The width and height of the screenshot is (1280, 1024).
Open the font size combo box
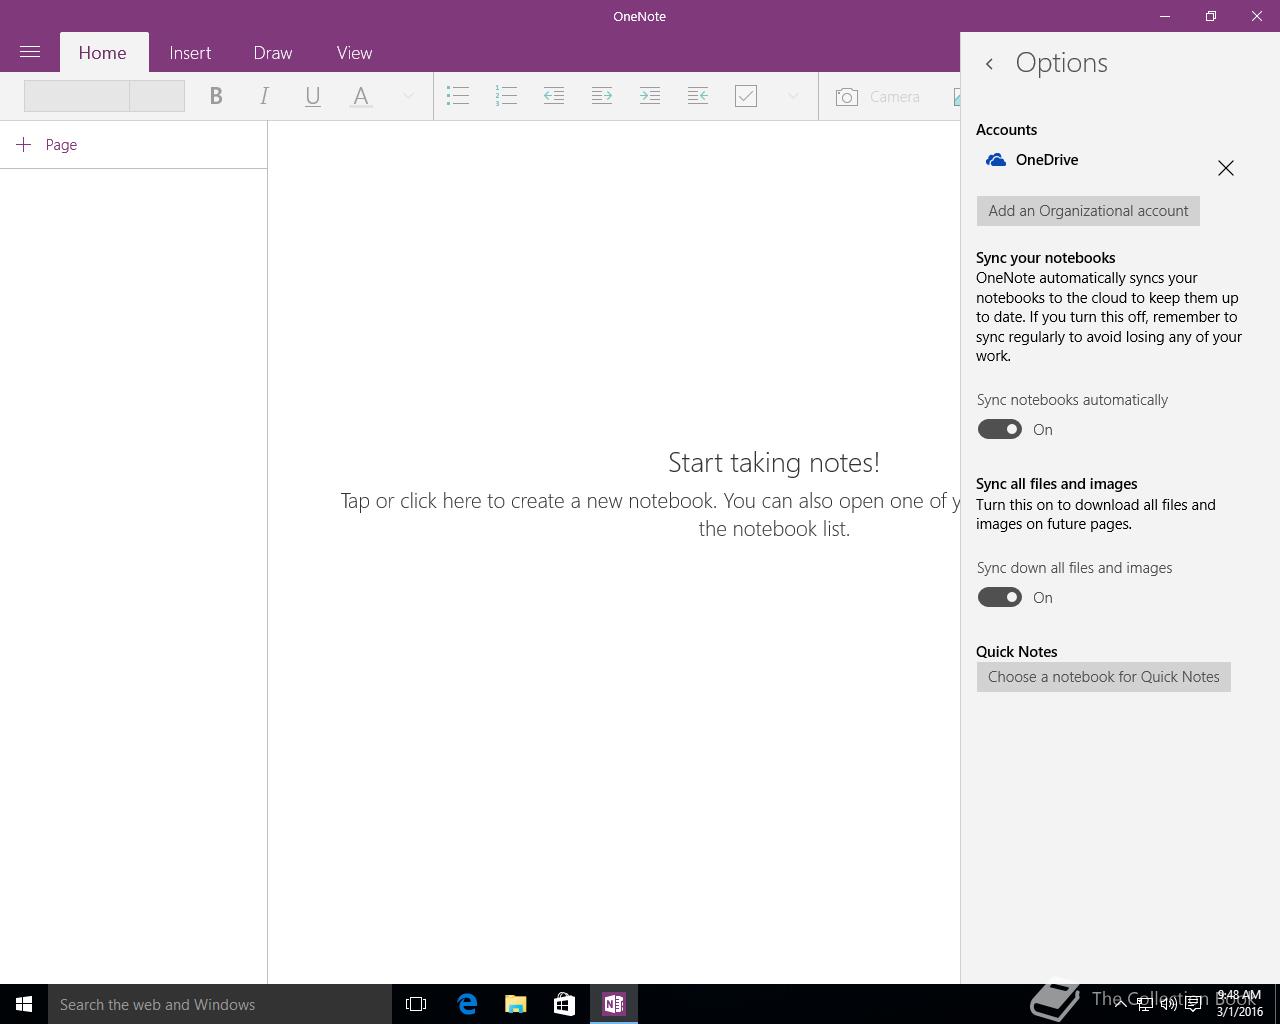pyautogui.click(x=157, y=96)
